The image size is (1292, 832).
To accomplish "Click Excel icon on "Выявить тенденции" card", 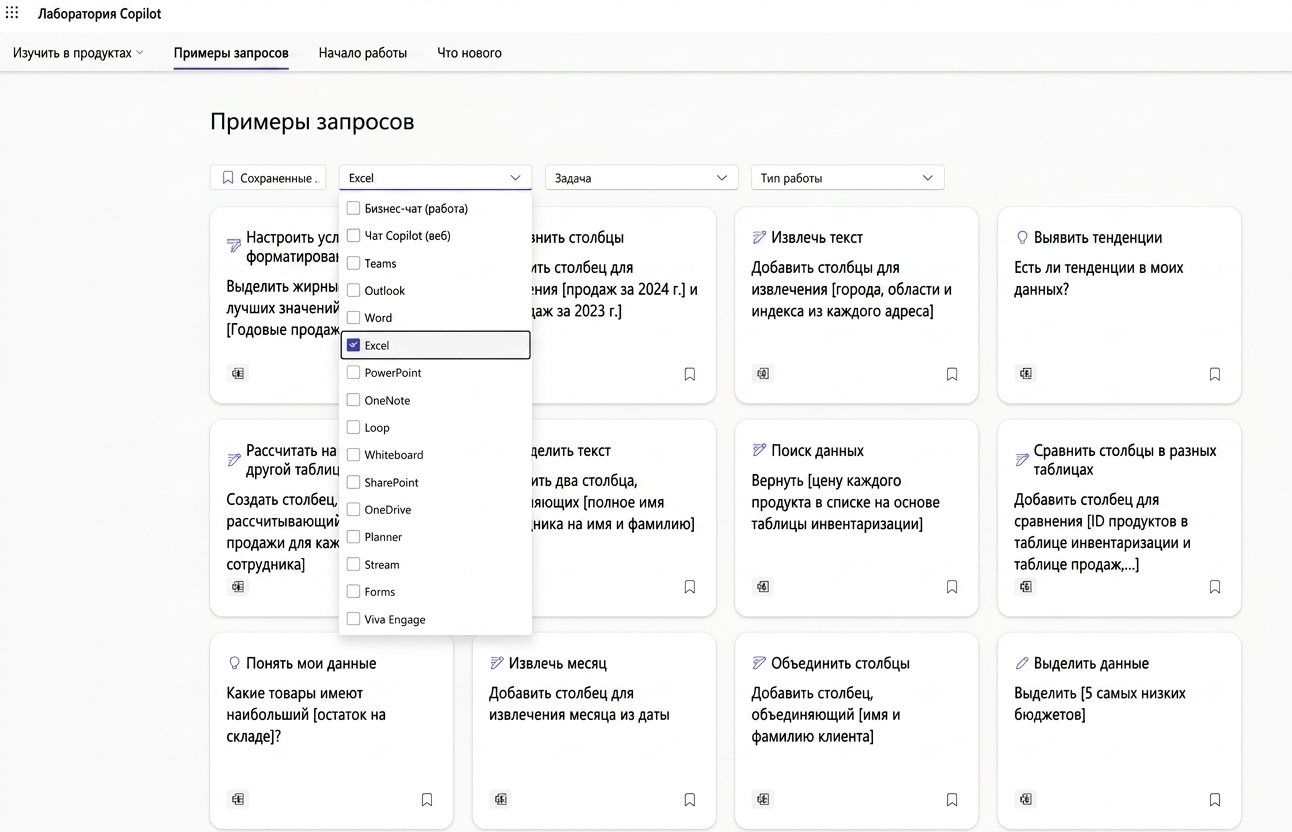I will click(x=1026, y=374).
